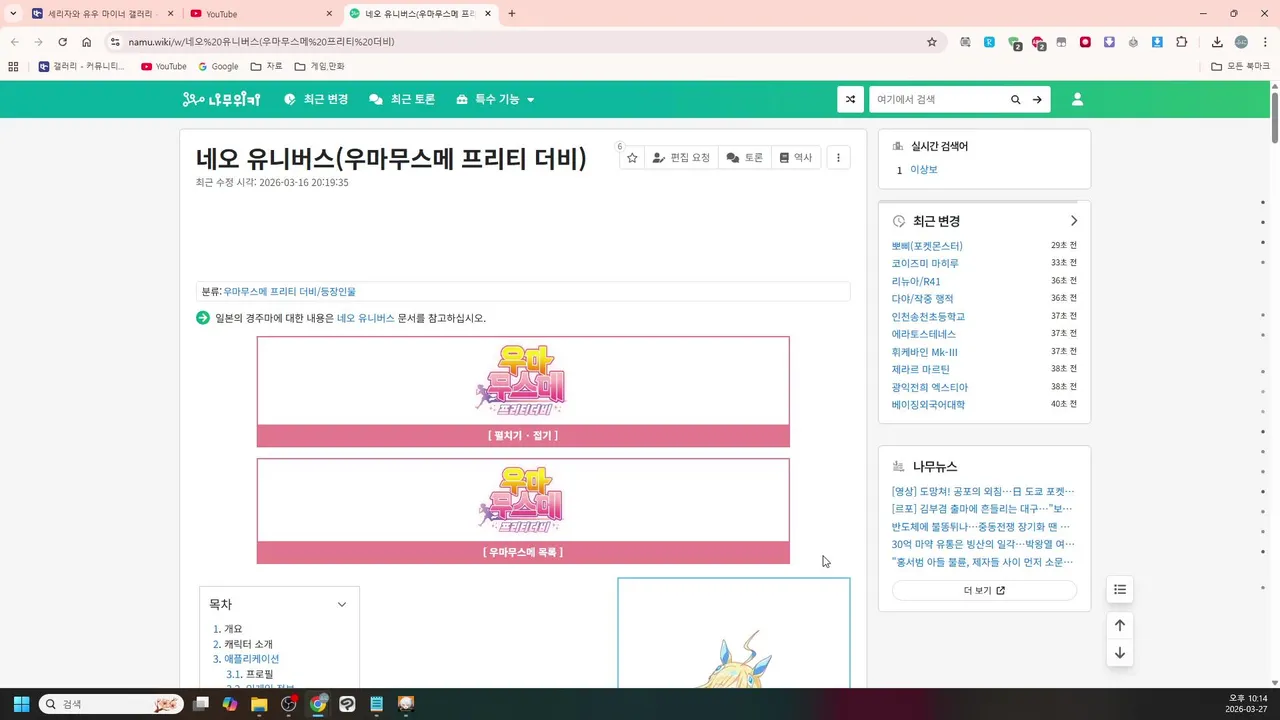The height and width of the screenshot is (720, 1280).
Task: Jump to subsection 3.1. 프로필
Action: point(250,674)
